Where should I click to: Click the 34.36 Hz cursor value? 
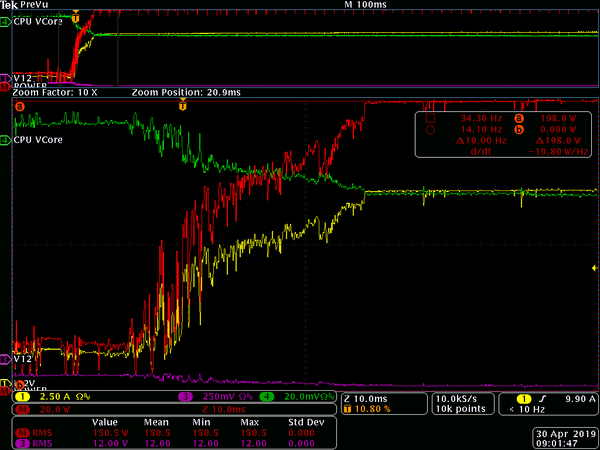[481, 118]
